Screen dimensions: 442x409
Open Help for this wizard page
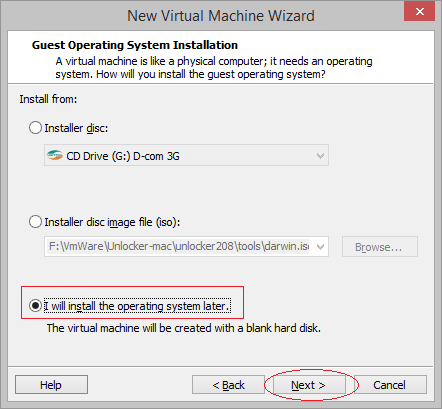(51, 385)
